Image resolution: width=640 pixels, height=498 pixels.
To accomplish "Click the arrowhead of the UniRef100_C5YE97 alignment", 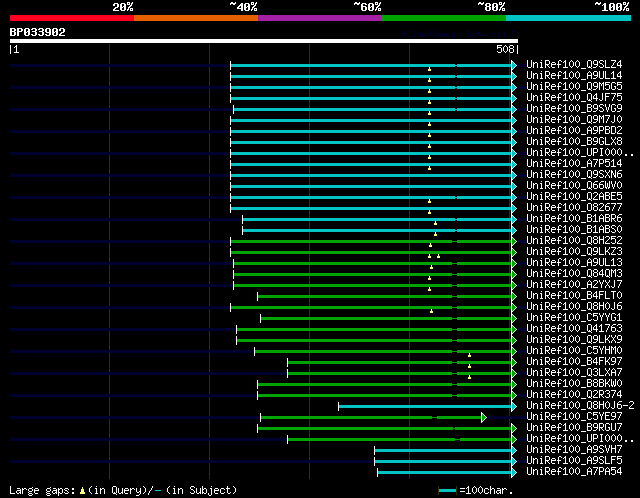I will pyautogui.click(x=484, y=417).
